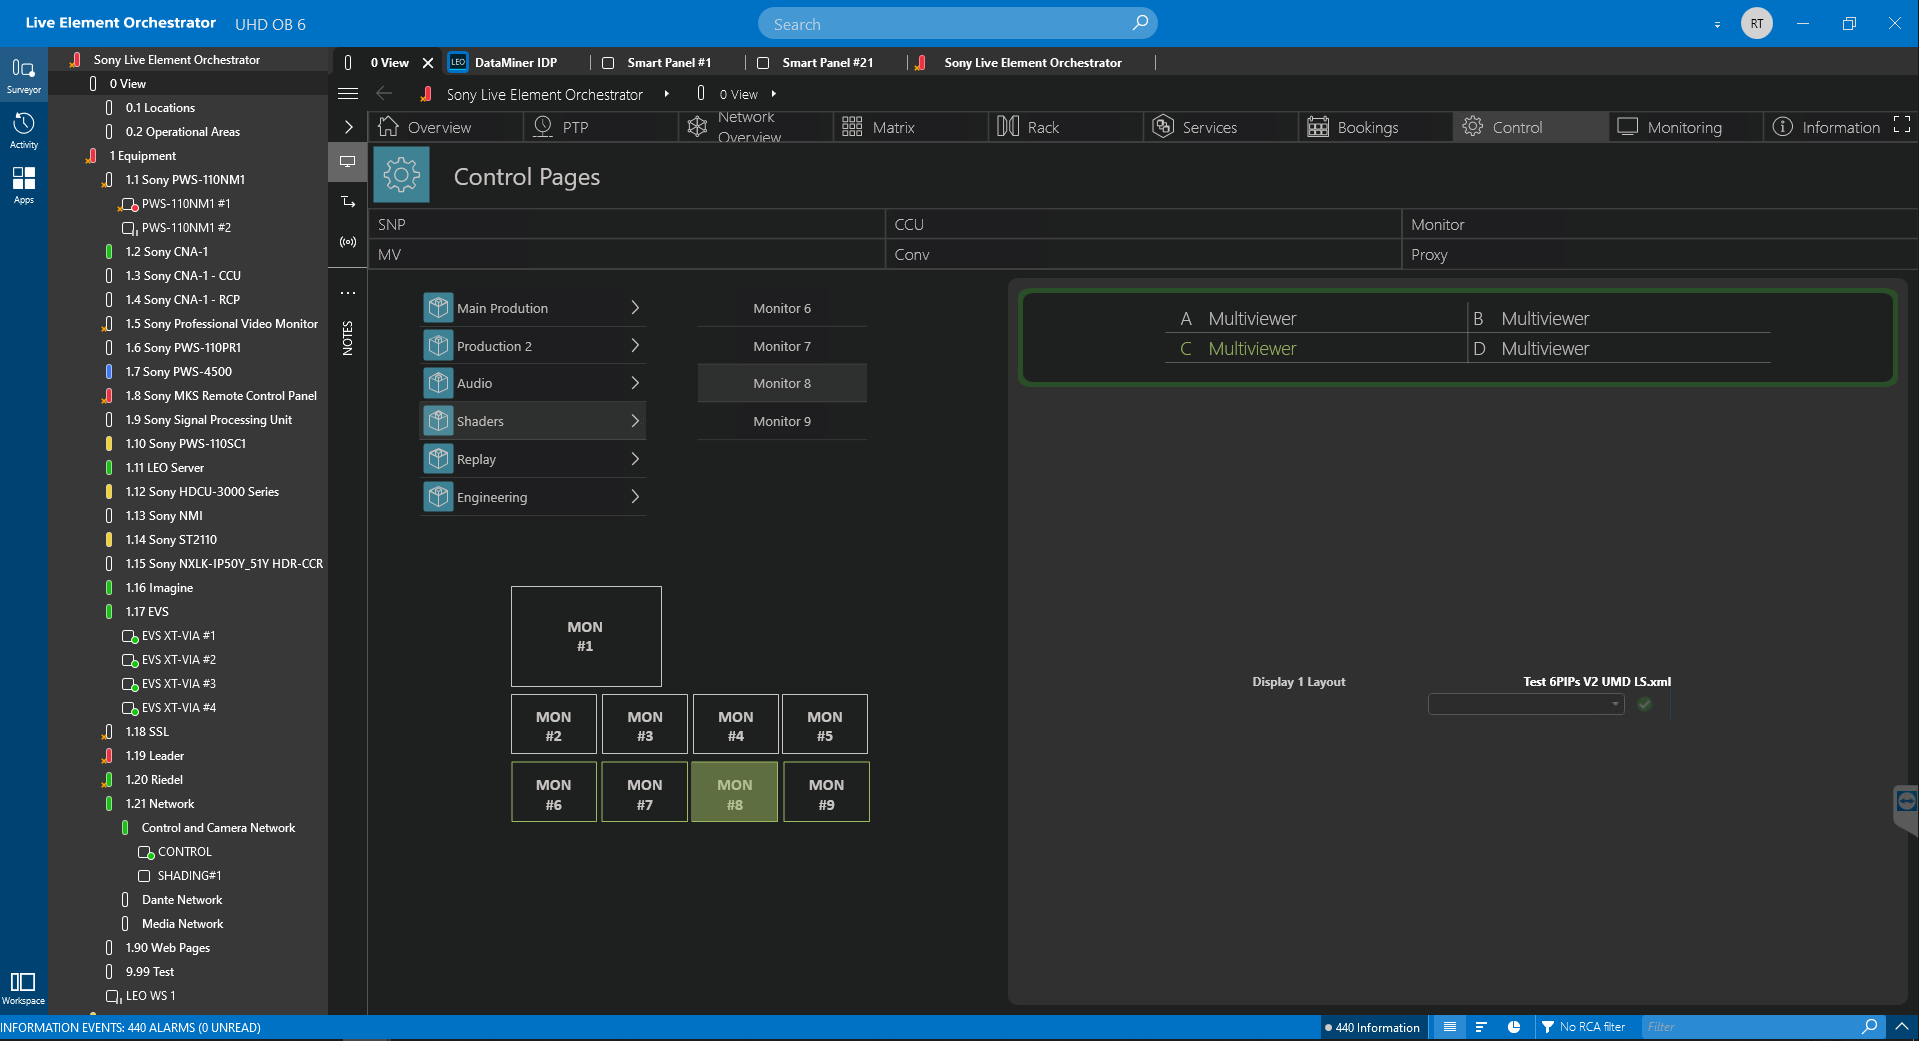1919x1041 pixels.
Task: Click the cube icon next to Audio
Action: (438, 383)
